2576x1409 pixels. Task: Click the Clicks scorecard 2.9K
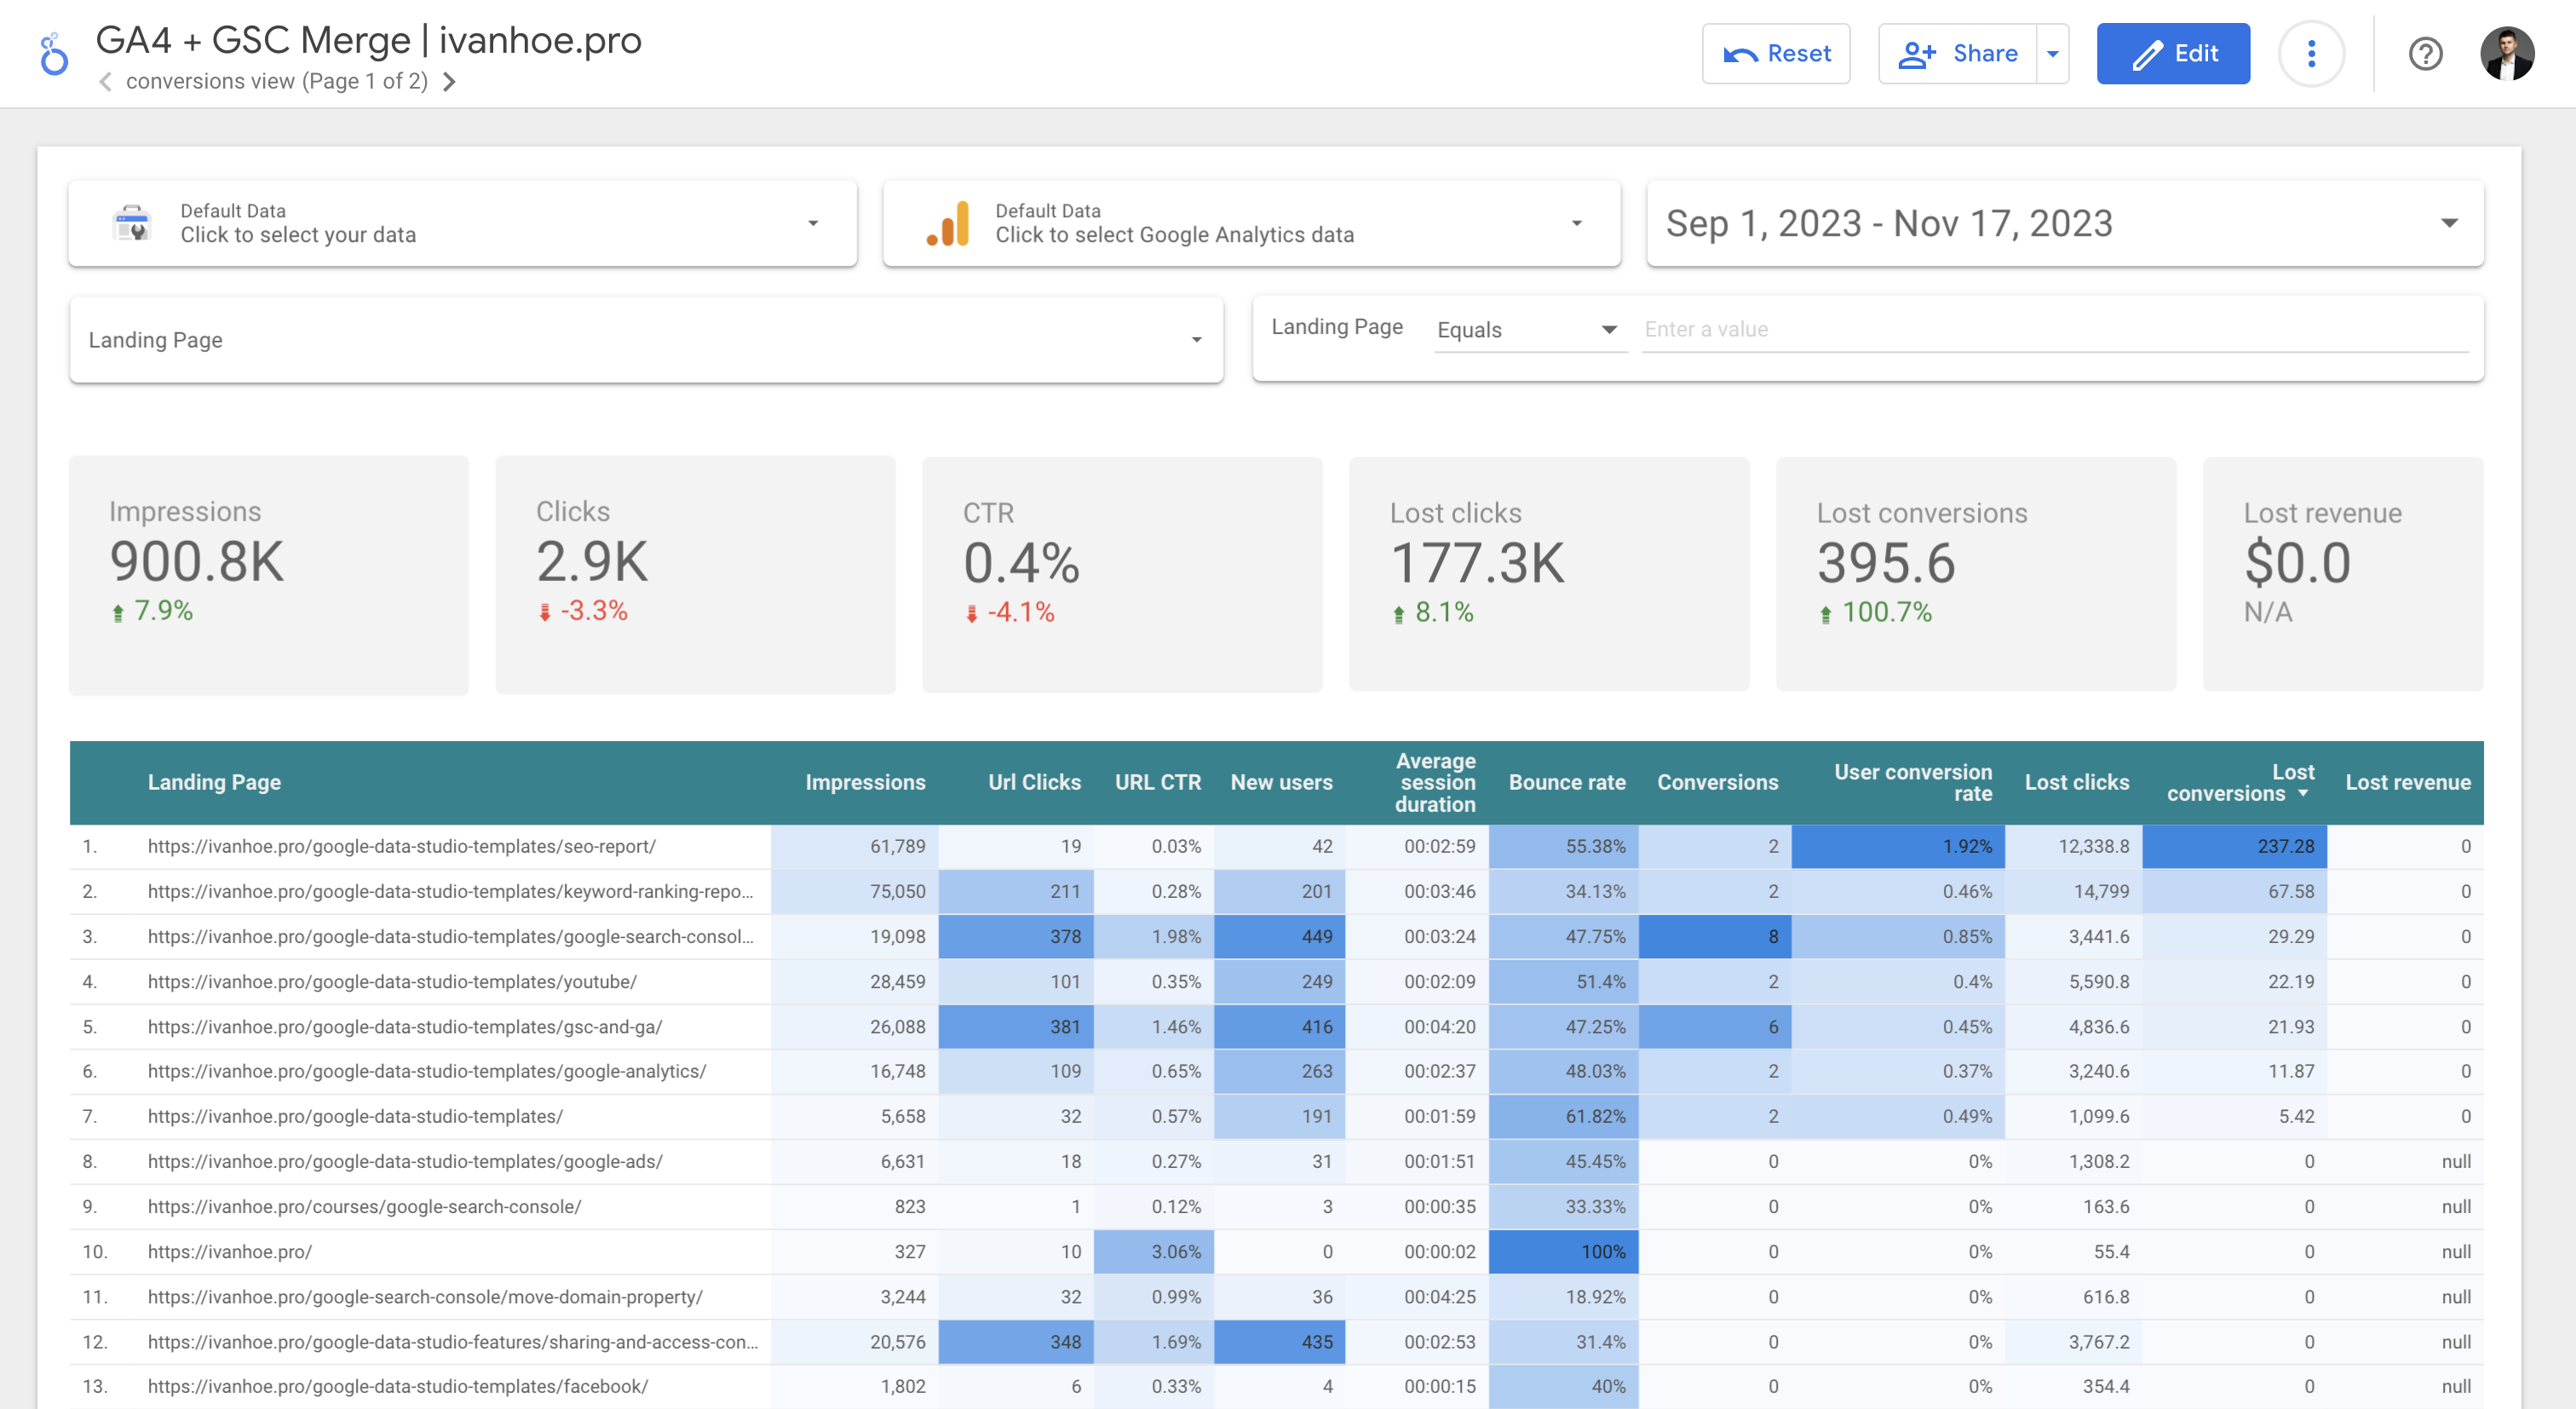coord(695,575)
